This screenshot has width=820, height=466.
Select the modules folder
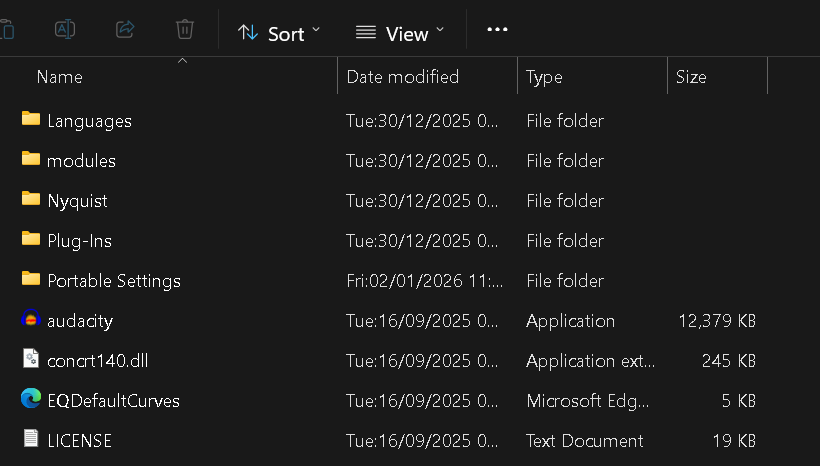pyautogui.click(x=81, y=161)
